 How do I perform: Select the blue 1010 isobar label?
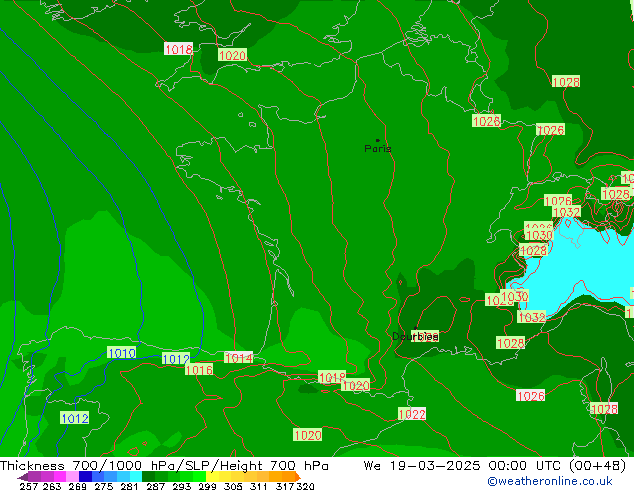[x=122, y=353]
